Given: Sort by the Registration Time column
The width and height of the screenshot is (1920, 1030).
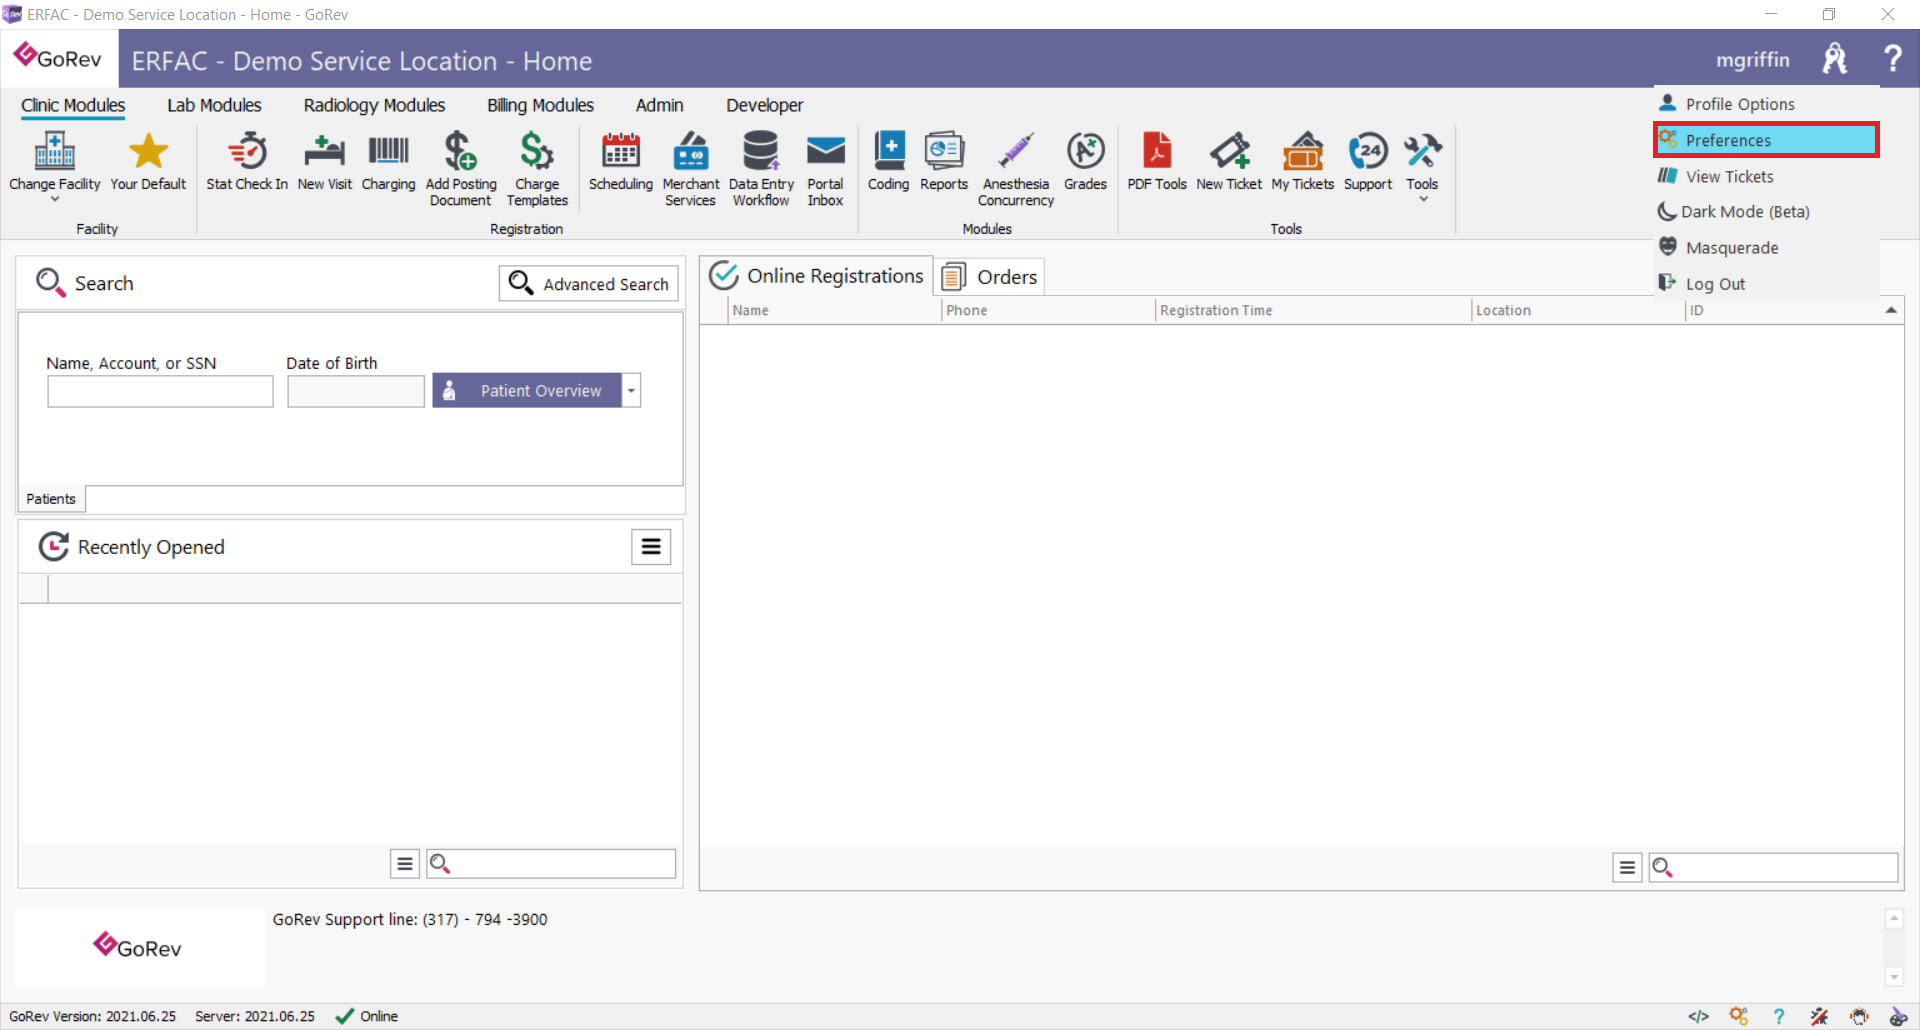Looking at the screenshot, I should 1313,310.
